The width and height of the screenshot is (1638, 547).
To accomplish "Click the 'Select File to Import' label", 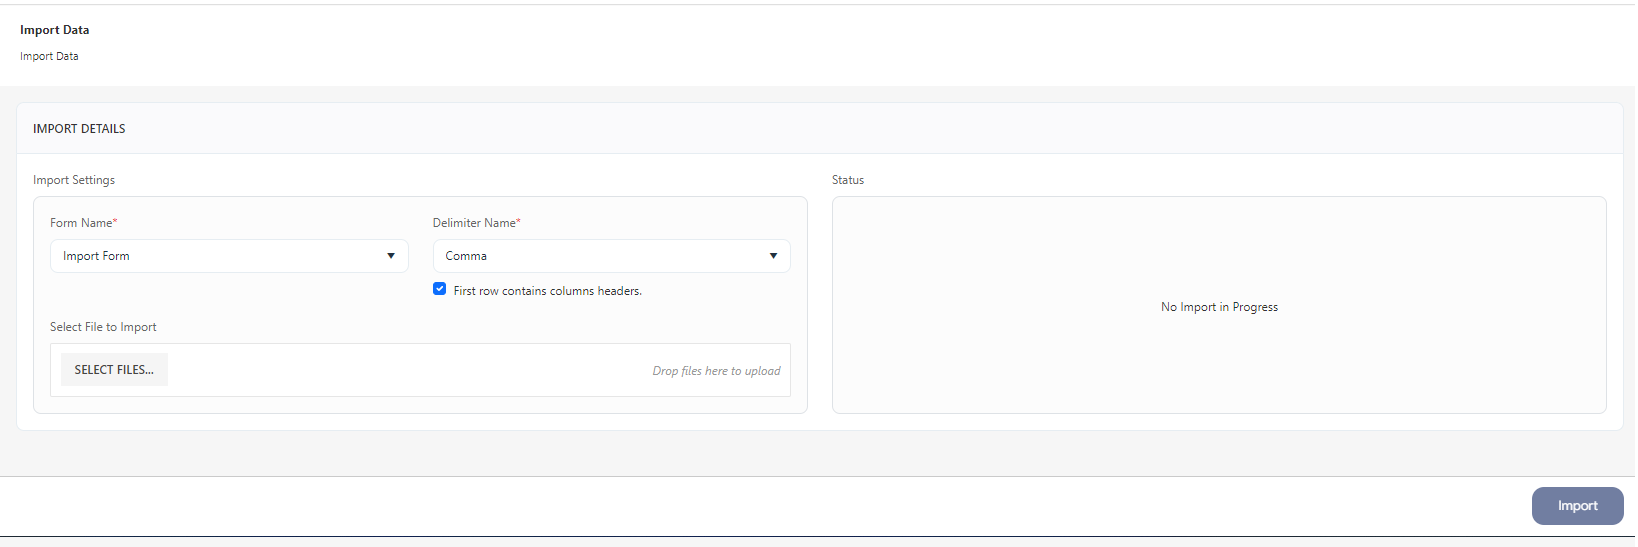I will tap(103, 327).
